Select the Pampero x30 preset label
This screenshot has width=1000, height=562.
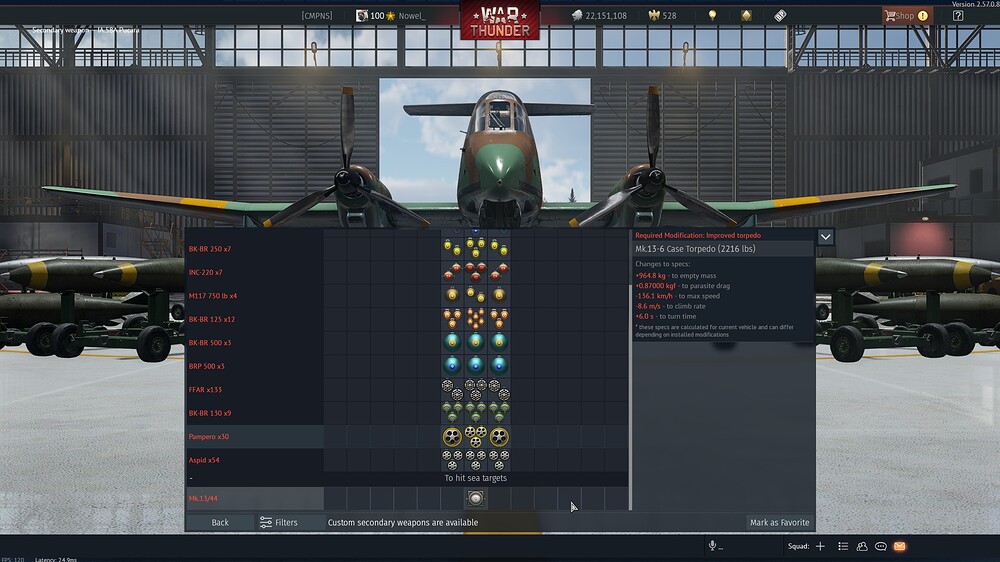(209, 437)
